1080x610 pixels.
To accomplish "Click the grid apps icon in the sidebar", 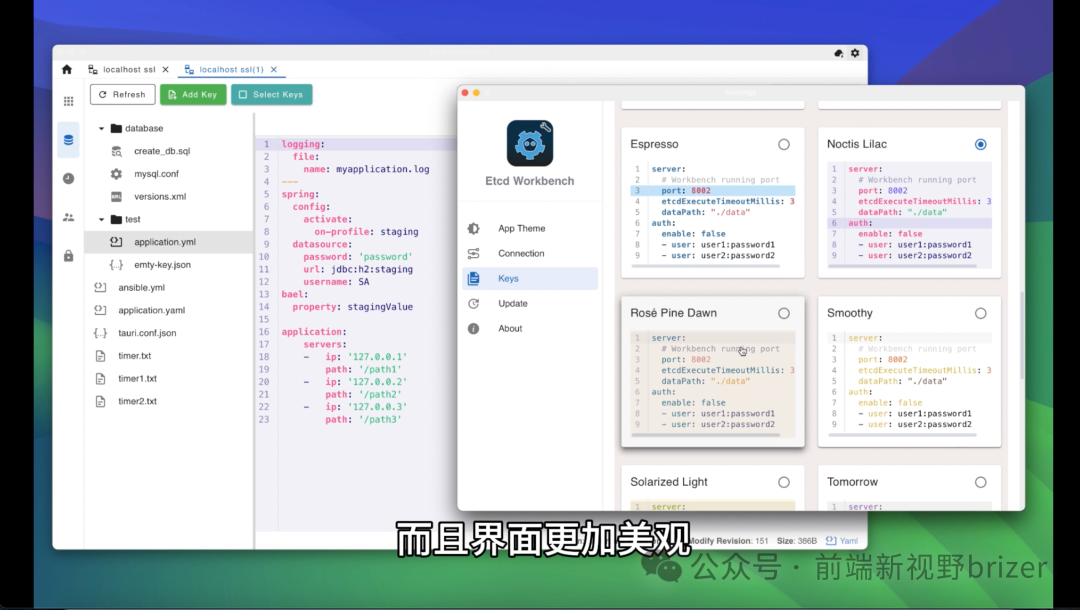I will click(x=67, y=101).
